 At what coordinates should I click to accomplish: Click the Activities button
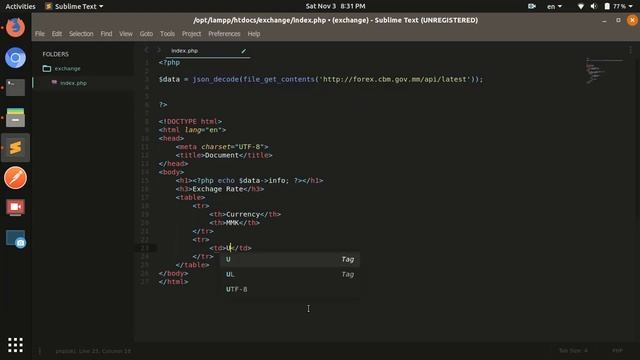coord(20,6)
